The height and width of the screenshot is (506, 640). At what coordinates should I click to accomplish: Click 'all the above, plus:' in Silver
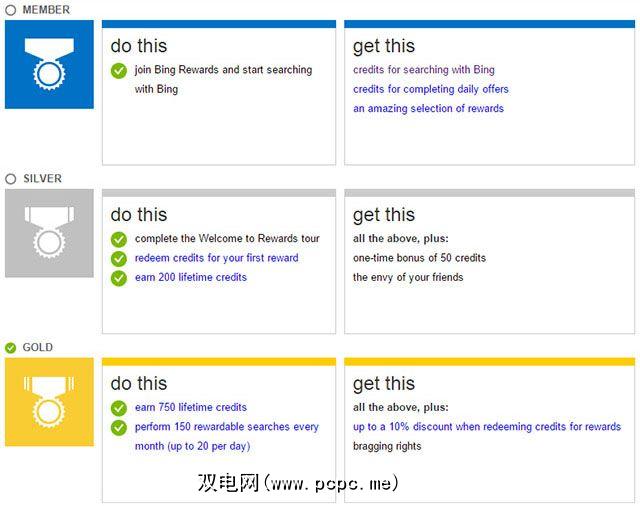pyautogui.click(x=400, y=239)
